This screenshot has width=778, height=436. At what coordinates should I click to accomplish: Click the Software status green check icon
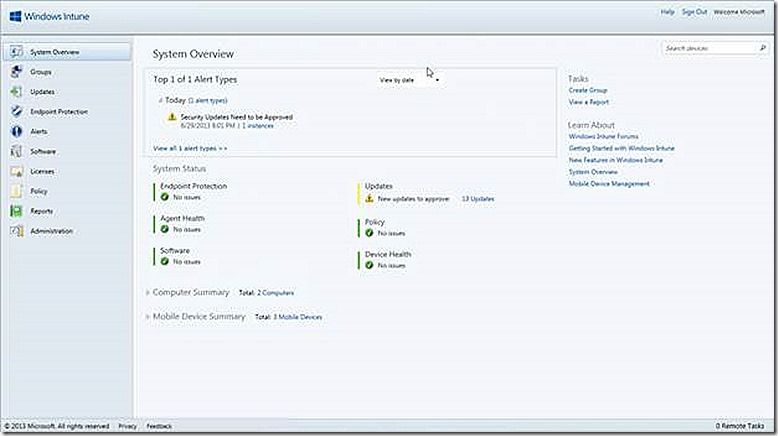(165, 261)
